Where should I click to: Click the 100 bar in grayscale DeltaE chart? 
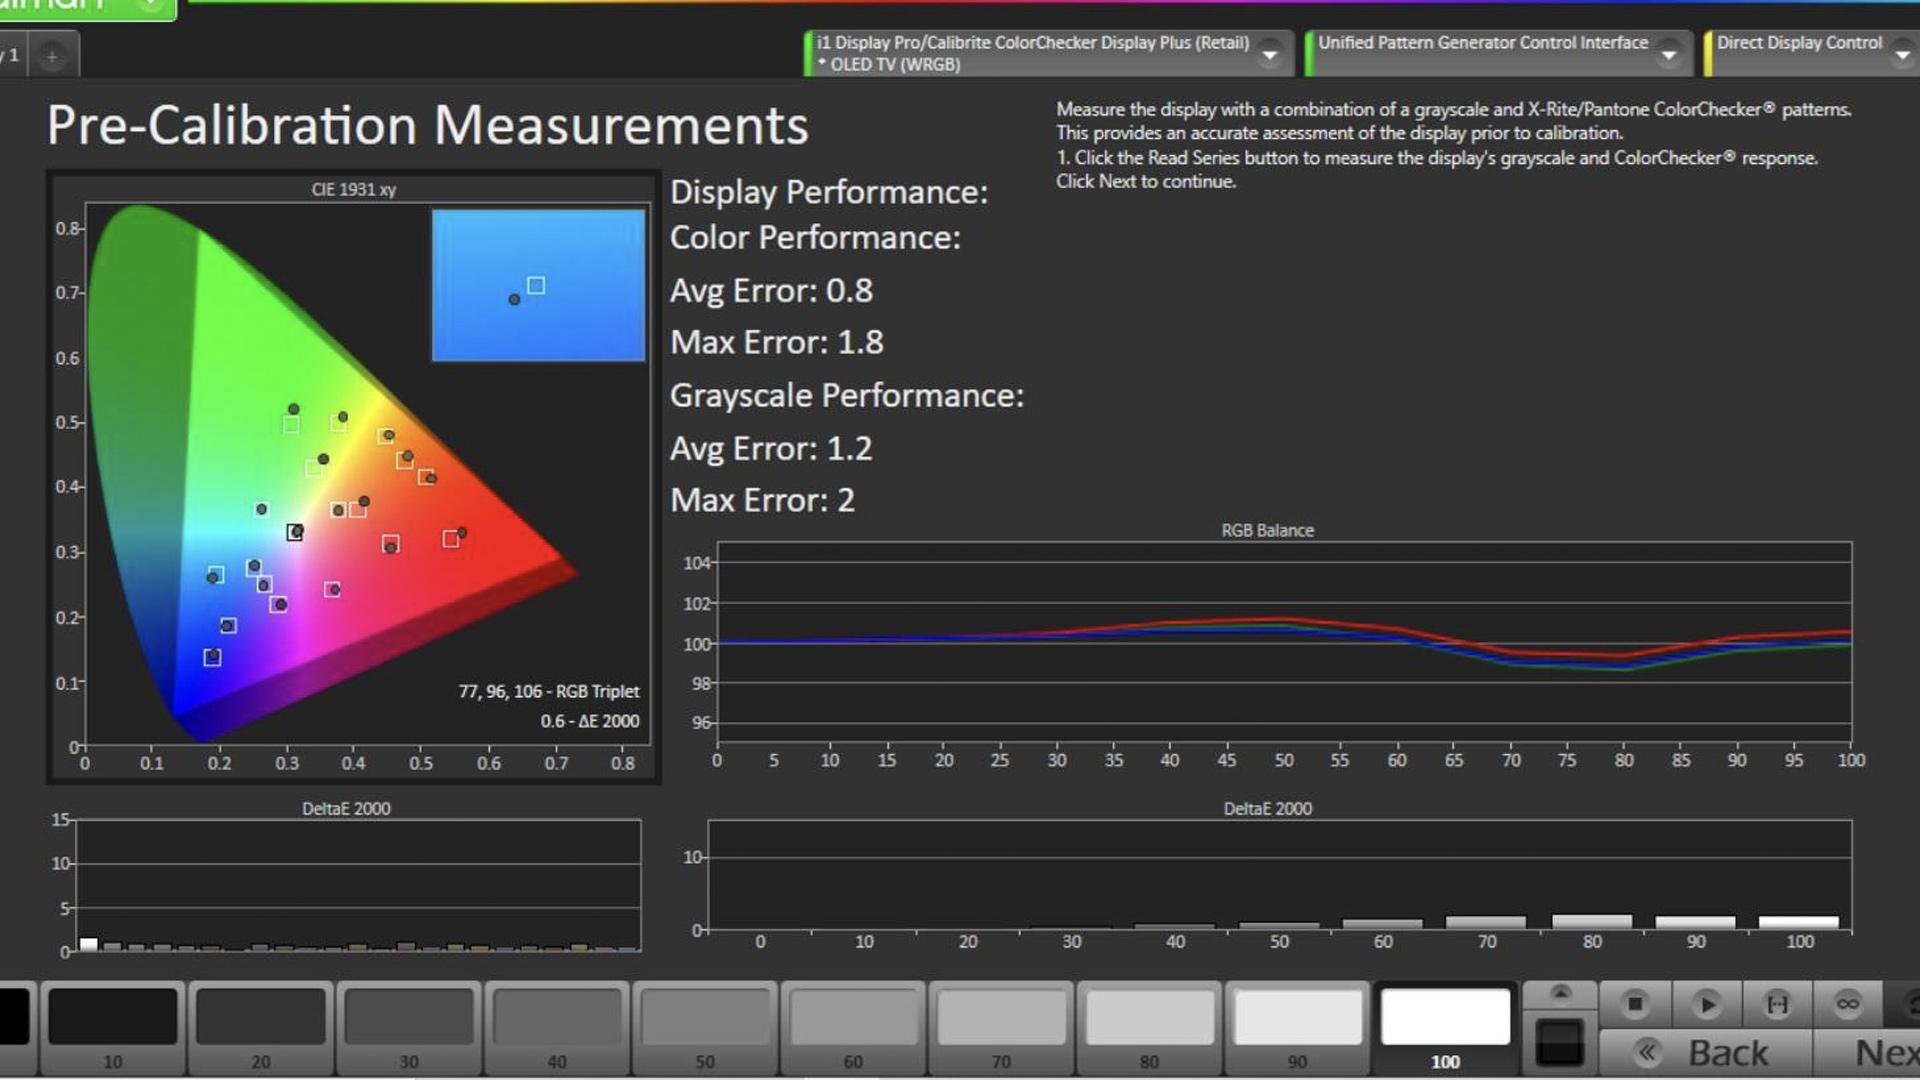point(1798,922)
